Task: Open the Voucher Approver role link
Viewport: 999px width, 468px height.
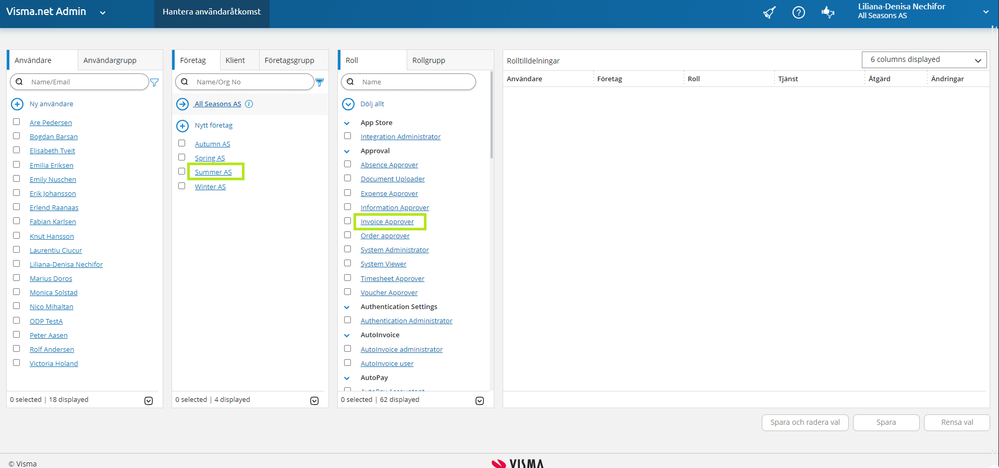Action: click(x=389, y=293)
